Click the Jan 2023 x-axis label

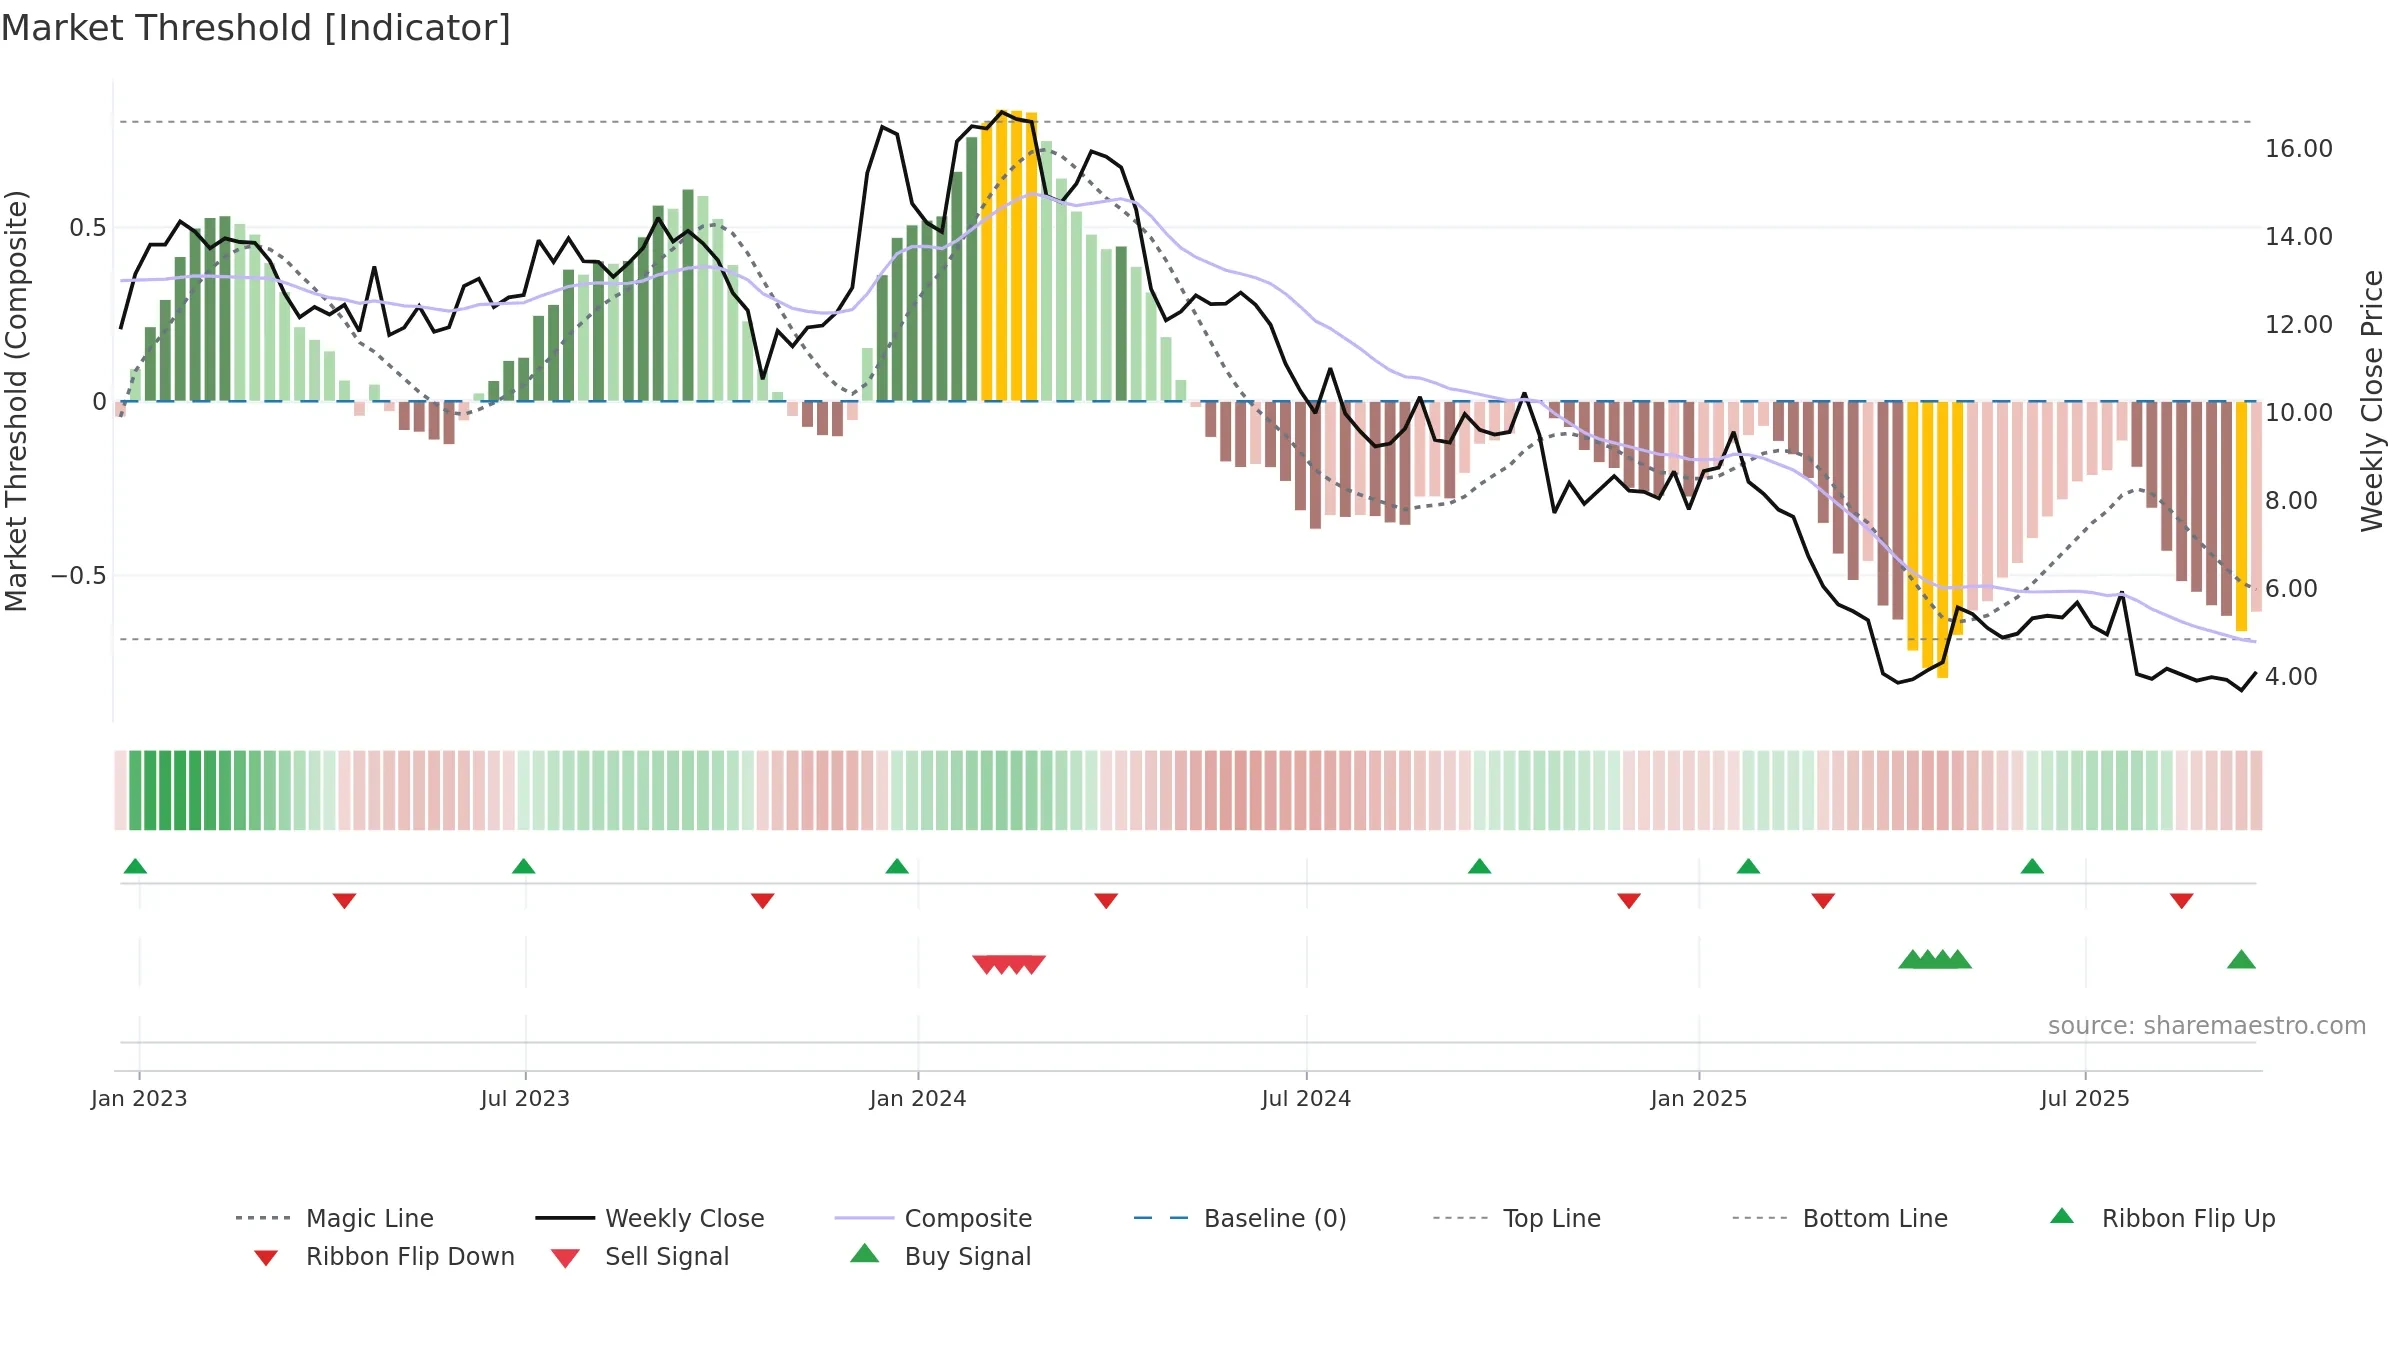(x=139, y=1099)
